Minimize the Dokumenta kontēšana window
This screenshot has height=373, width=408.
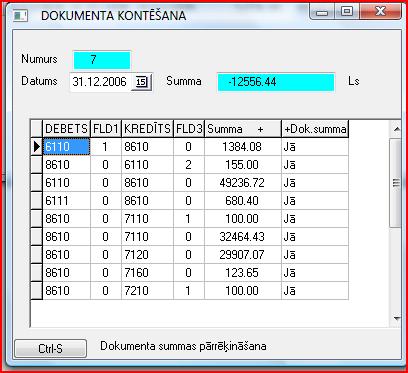(x=322, y=12)
